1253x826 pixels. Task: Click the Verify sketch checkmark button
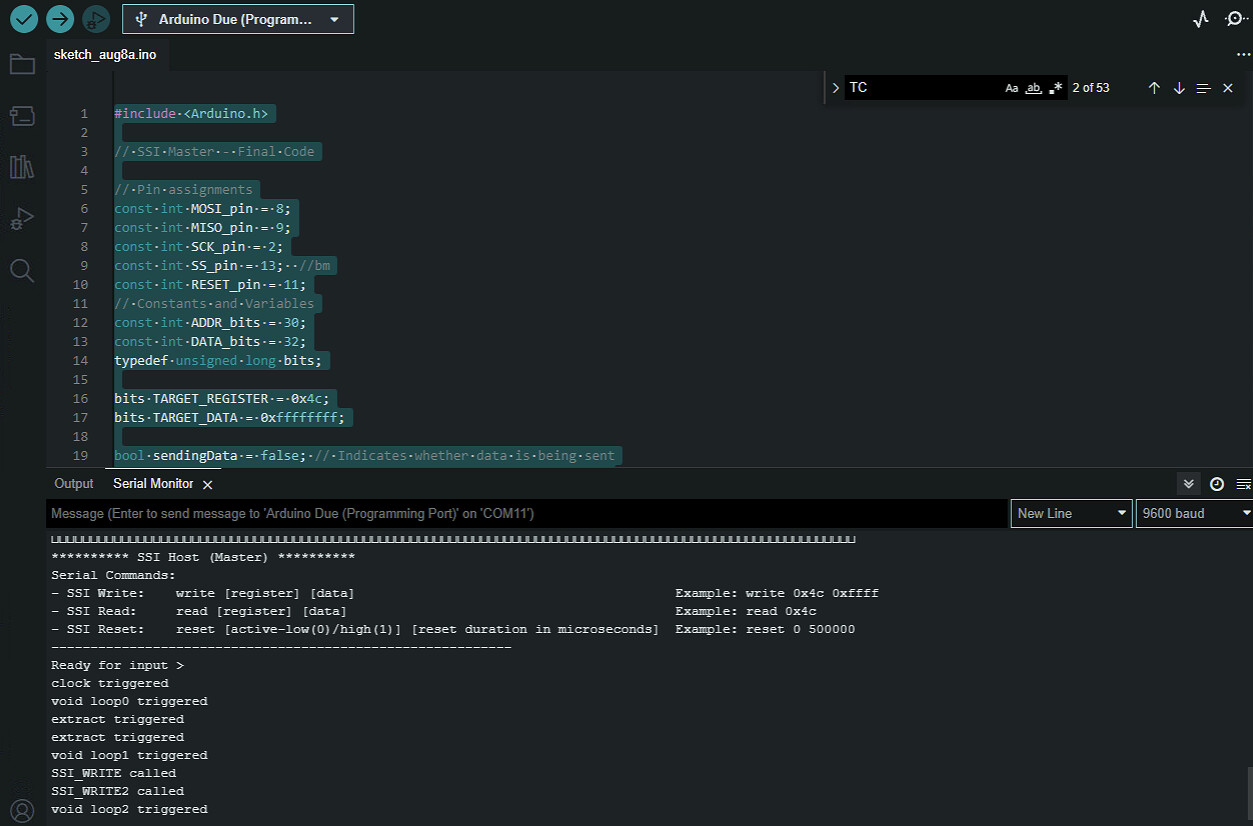(x=24, y=18)
